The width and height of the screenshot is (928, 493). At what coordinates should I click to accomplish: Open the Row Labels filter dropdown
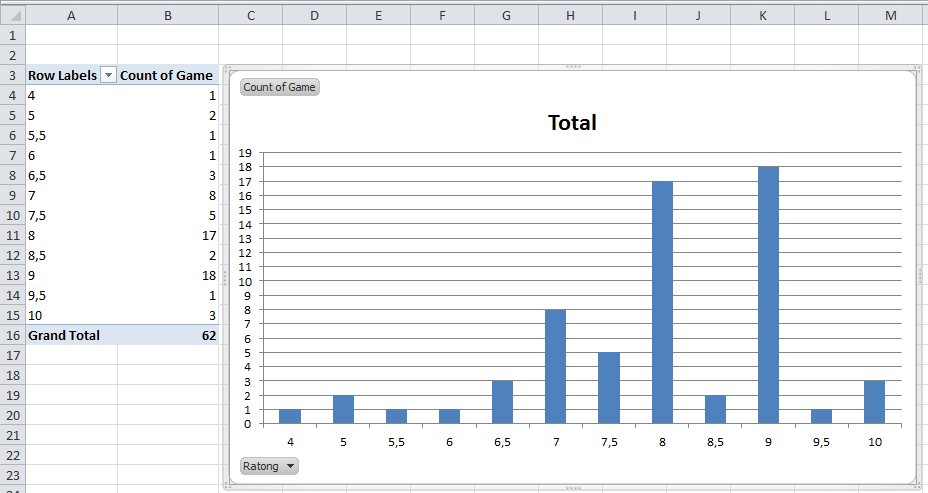click(108, 75)
